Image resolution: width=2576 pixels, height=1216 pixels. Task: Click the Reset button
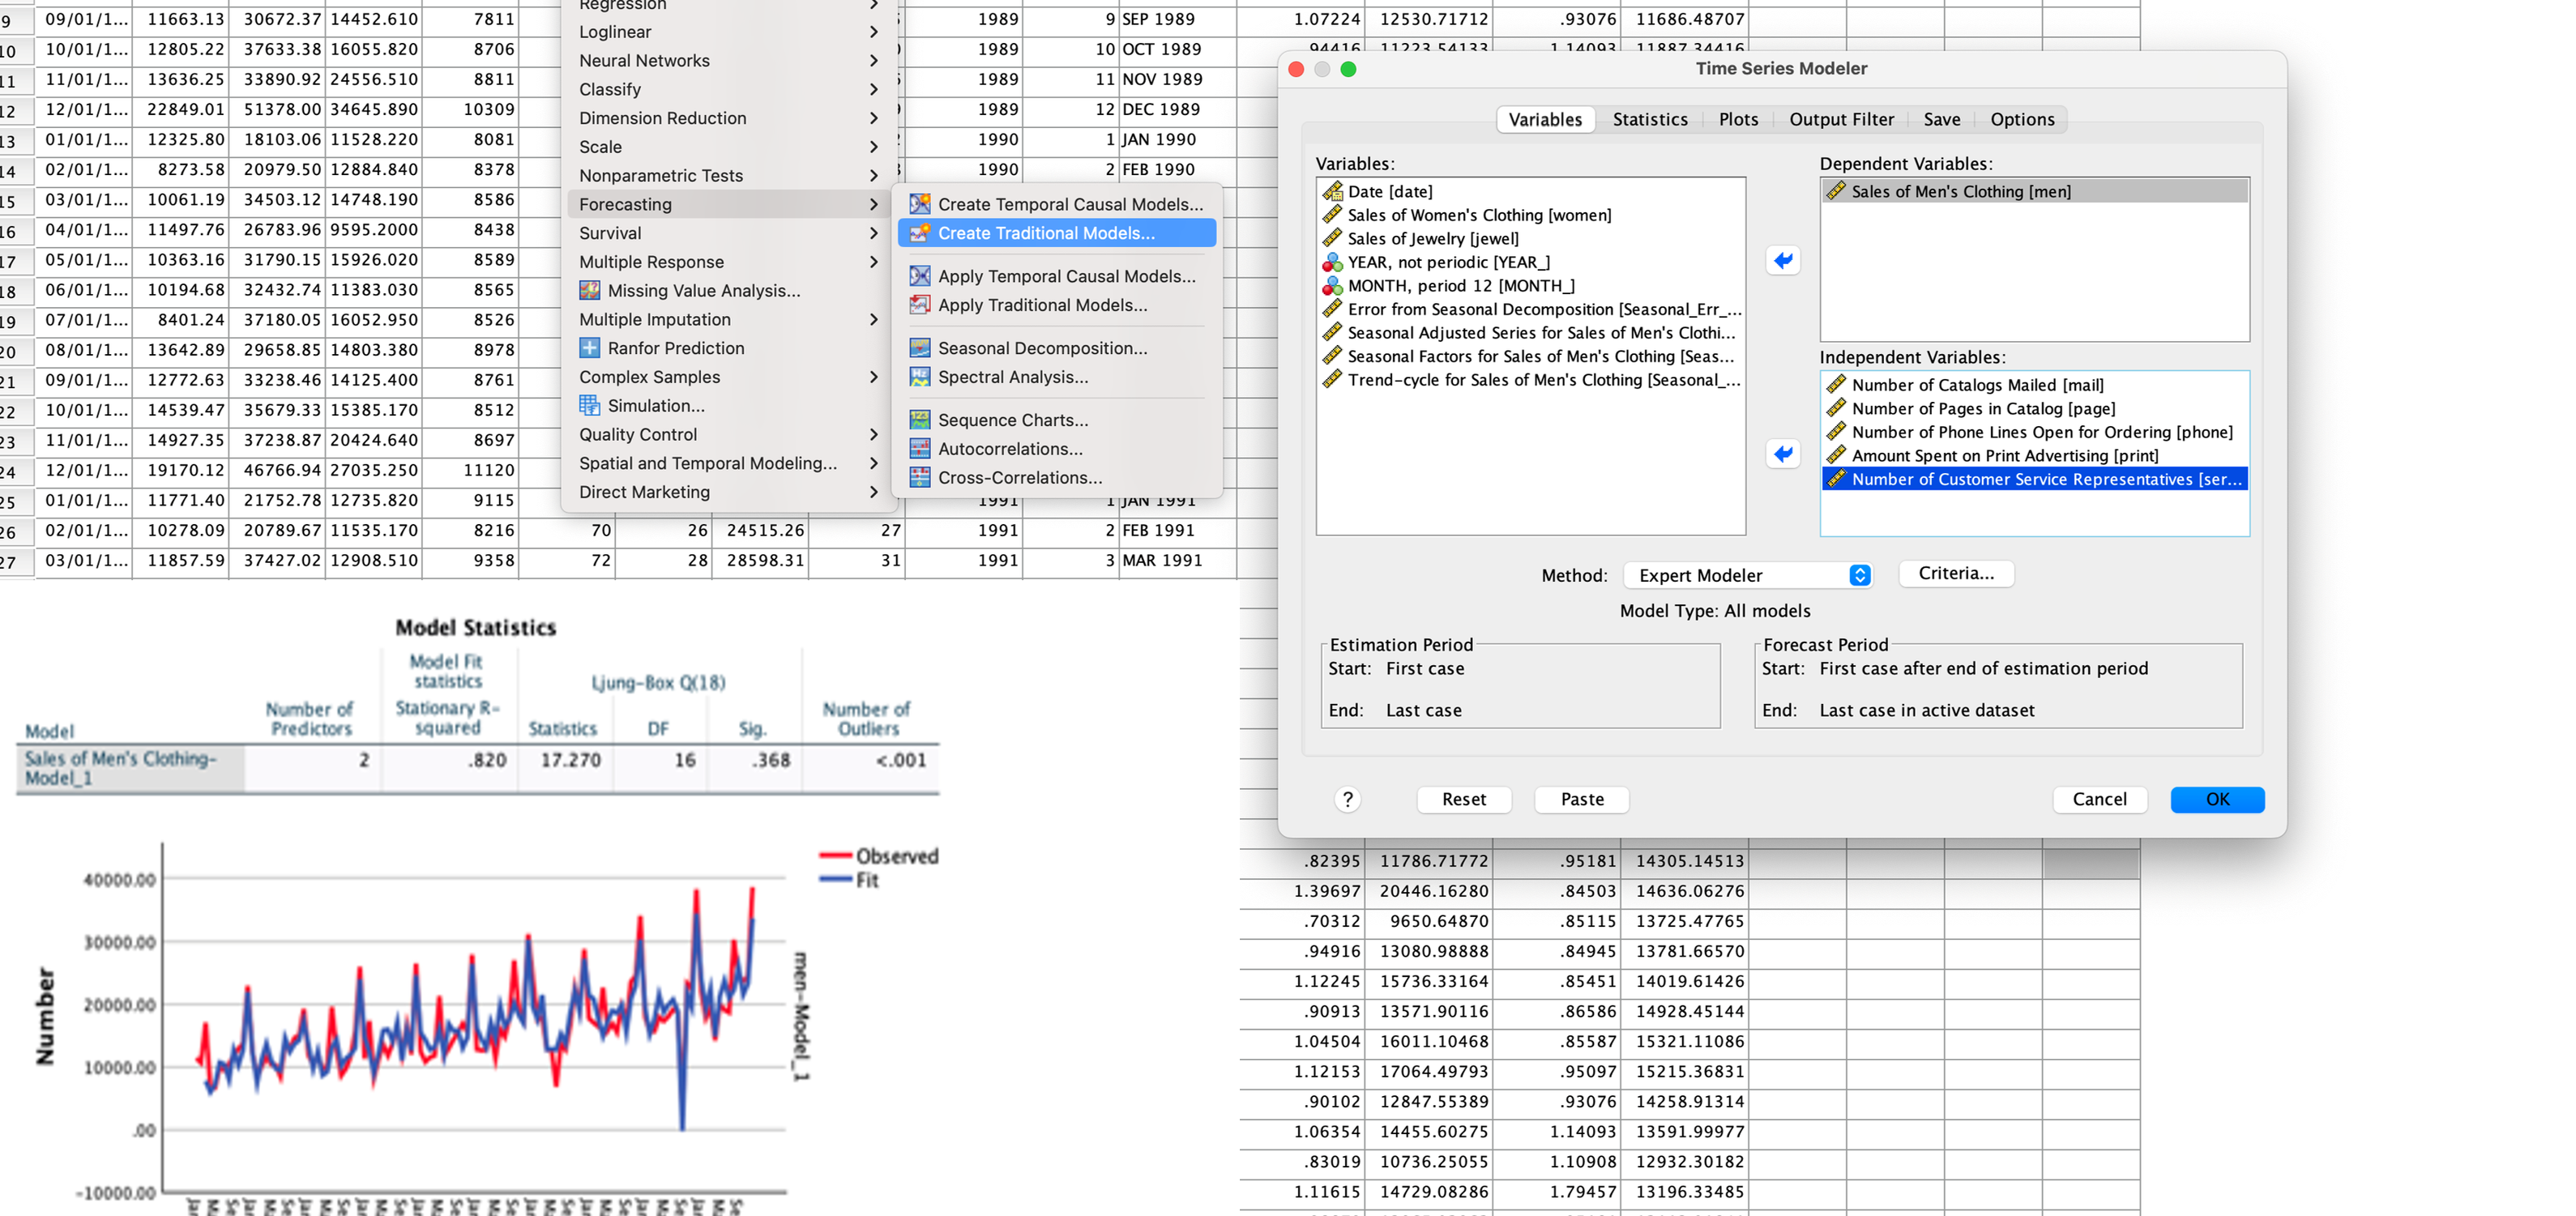click(1464, 799)
